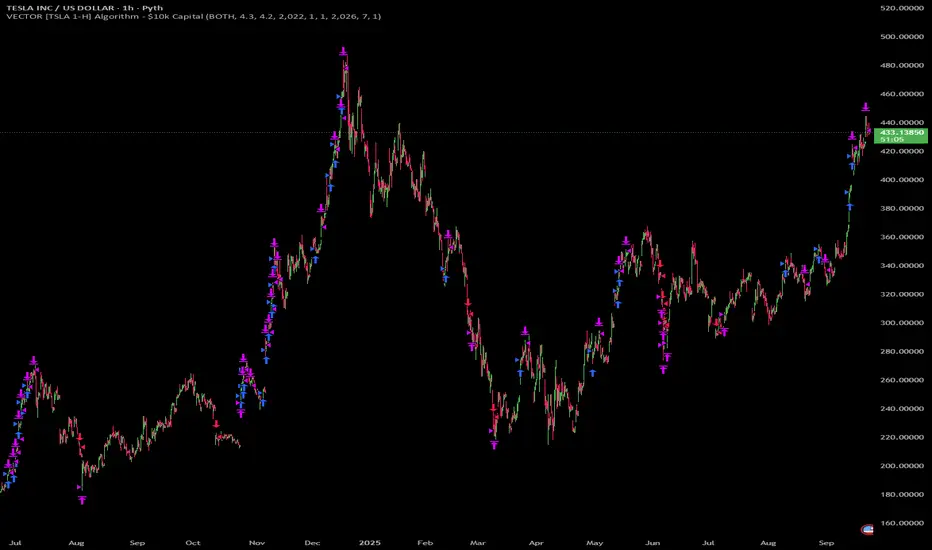The width and height of the screenshot is (932, 550).
Task: Click the 180.00000 price axis label
Action: click(x=902, y=494)
